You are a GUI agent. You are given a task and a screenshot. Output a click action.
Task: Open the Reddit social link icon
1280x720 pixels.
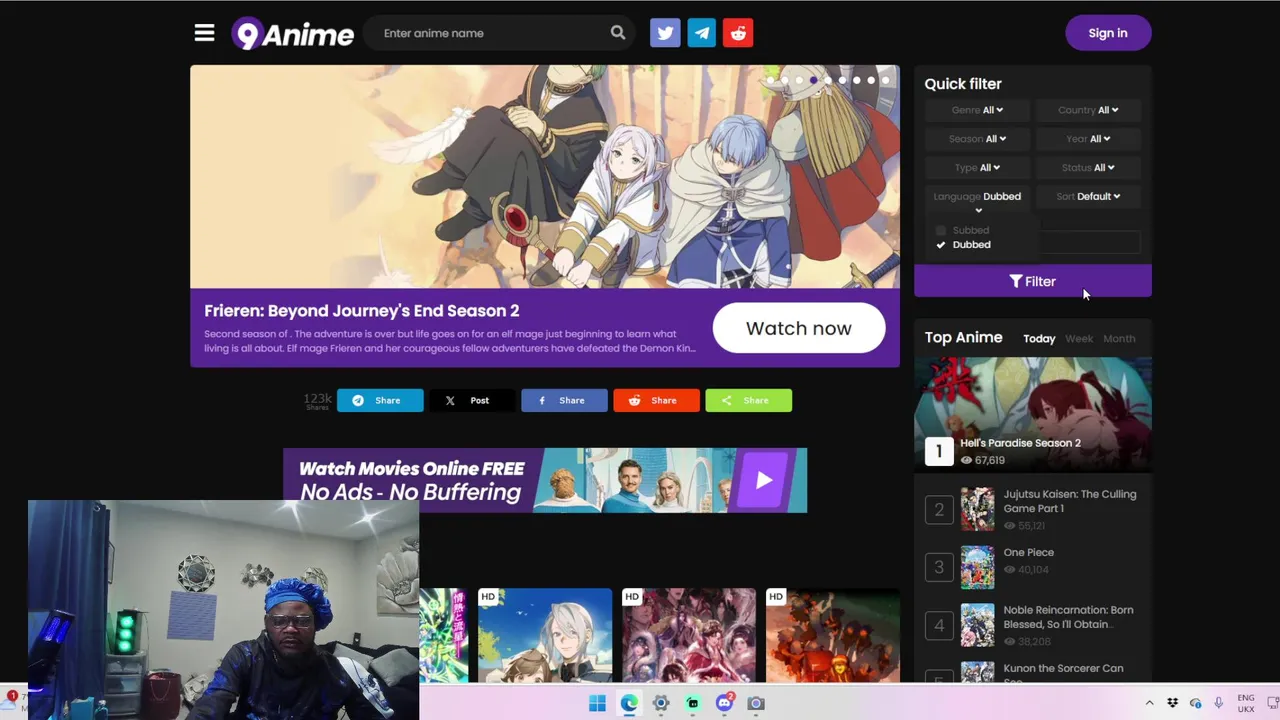[738, 33]
